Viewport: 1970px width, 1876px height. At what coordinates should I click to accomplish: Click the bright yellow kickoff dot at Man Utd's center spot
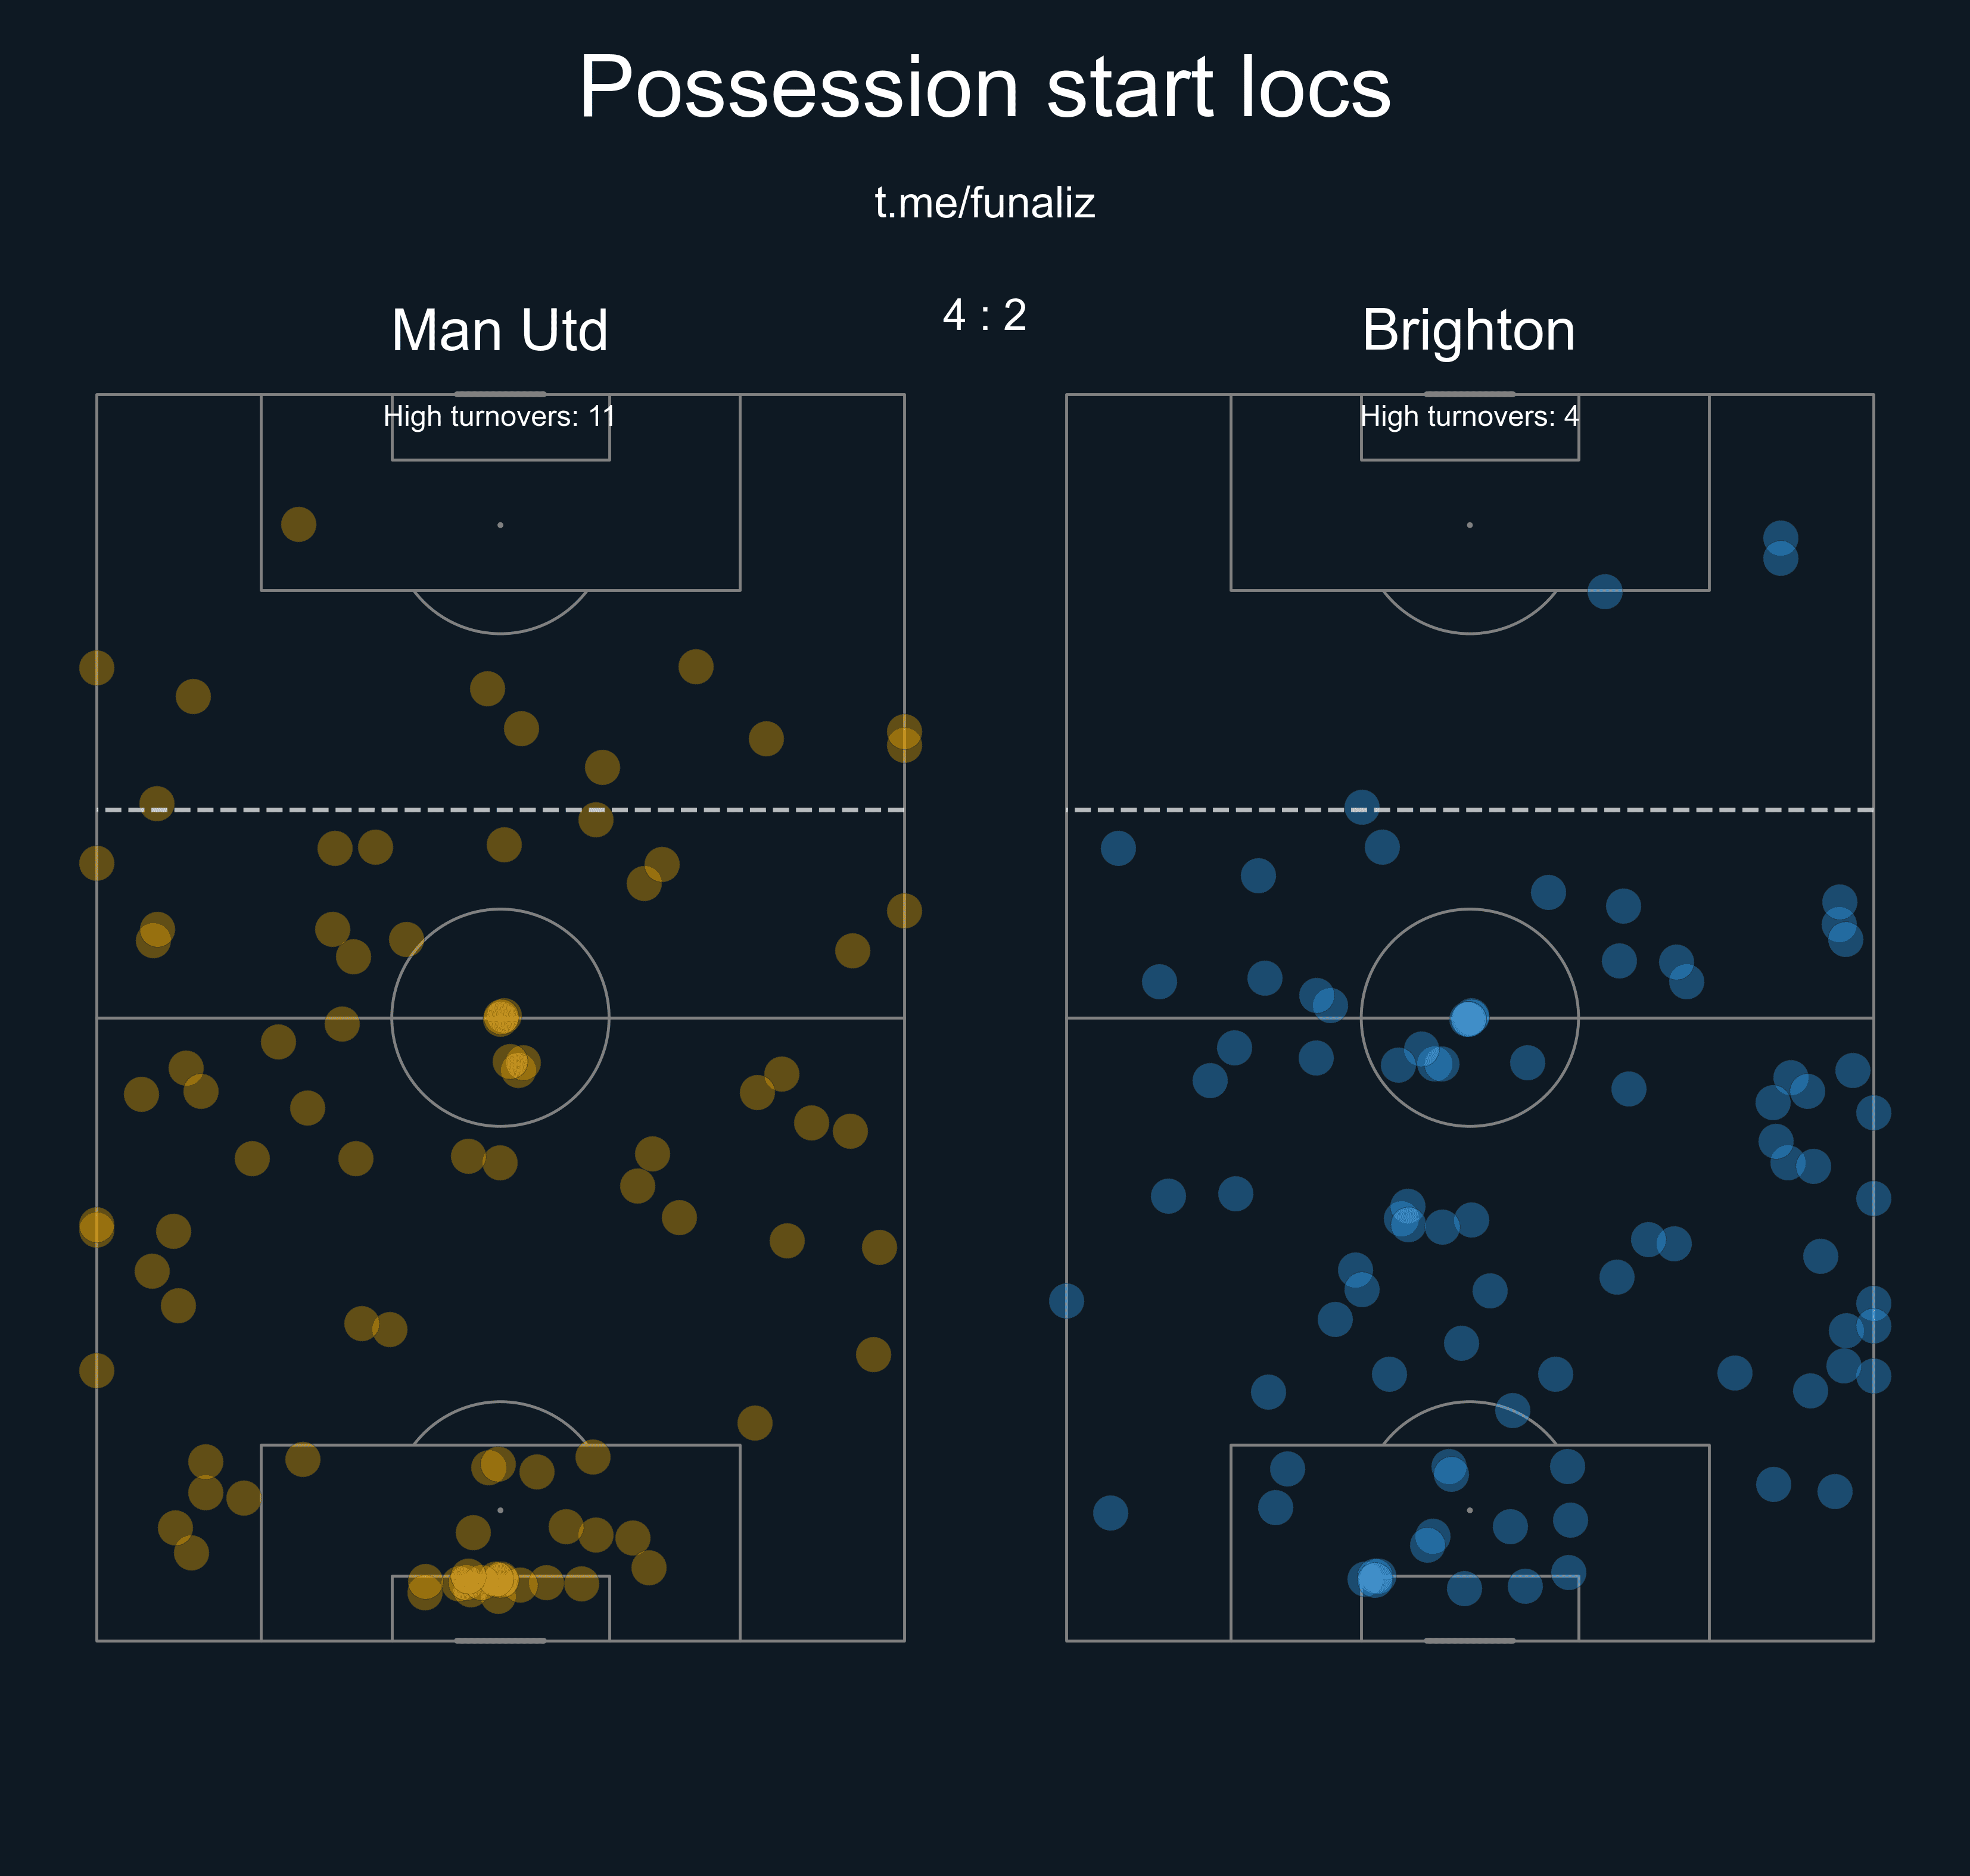501,1017
